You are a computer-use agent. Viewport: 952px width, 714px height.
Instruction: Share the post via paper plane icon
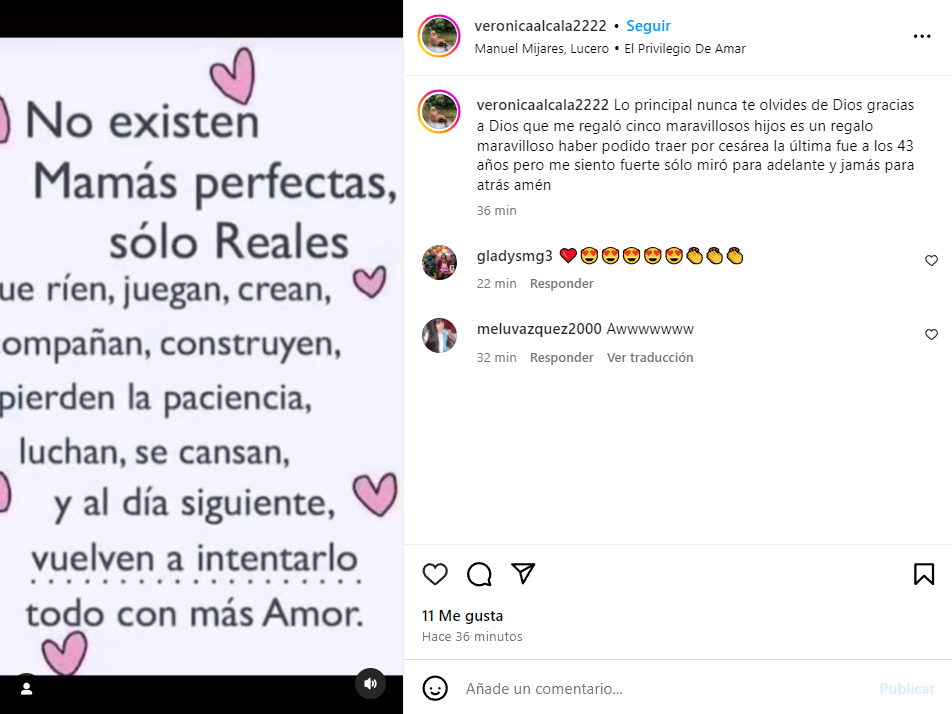523,573
